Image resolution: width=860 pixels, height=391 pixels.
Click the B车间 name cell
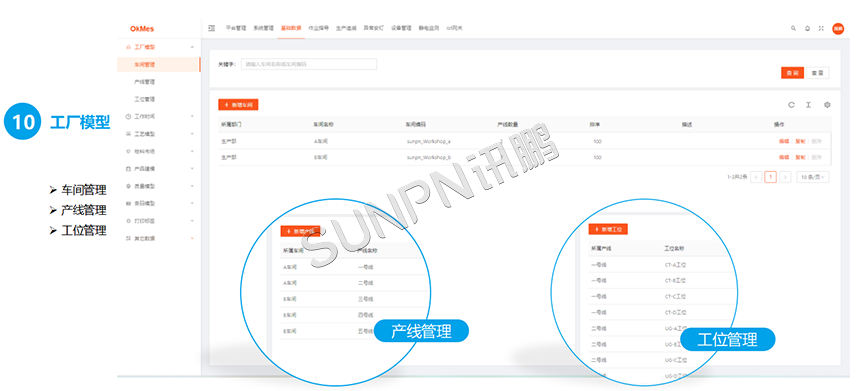[320, 157]
